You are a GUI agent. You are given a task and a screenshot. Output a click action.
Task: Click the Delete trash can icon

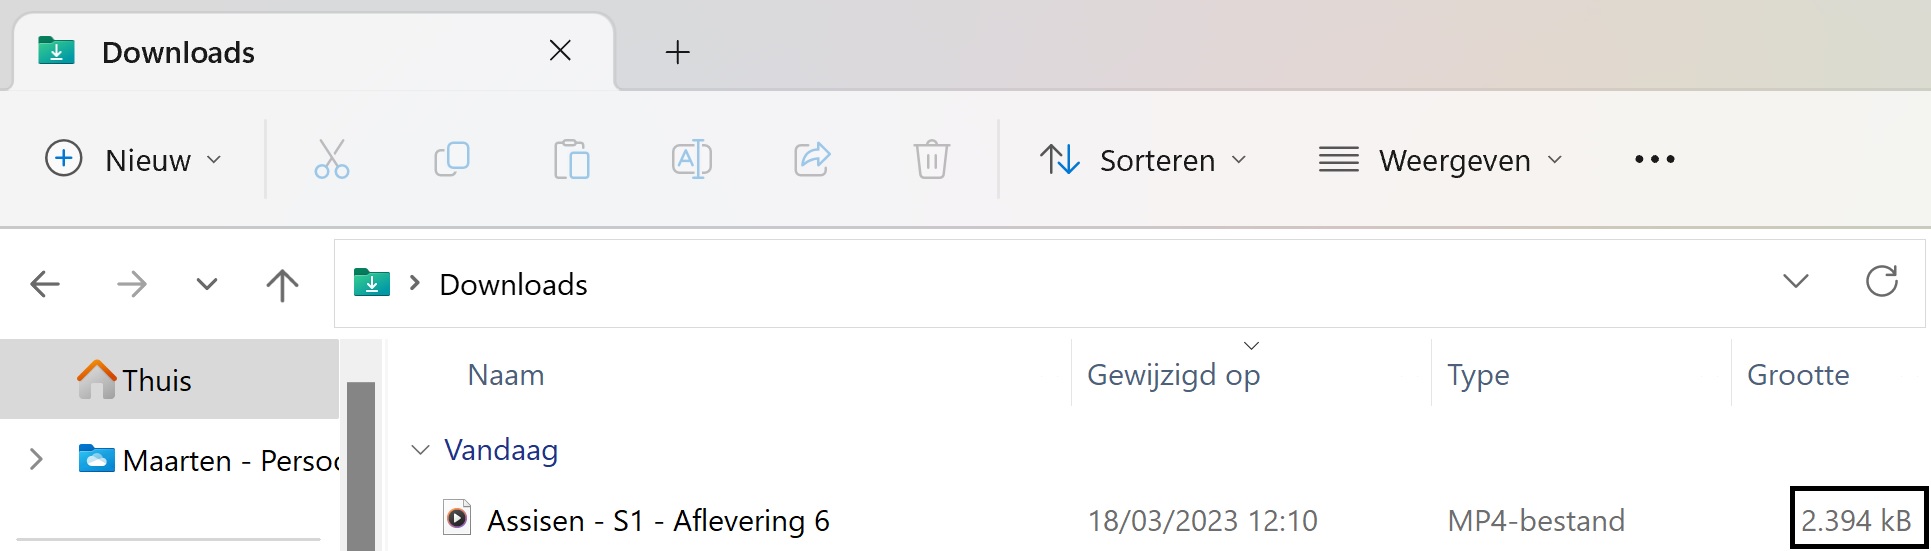click(x=931, y=159)
